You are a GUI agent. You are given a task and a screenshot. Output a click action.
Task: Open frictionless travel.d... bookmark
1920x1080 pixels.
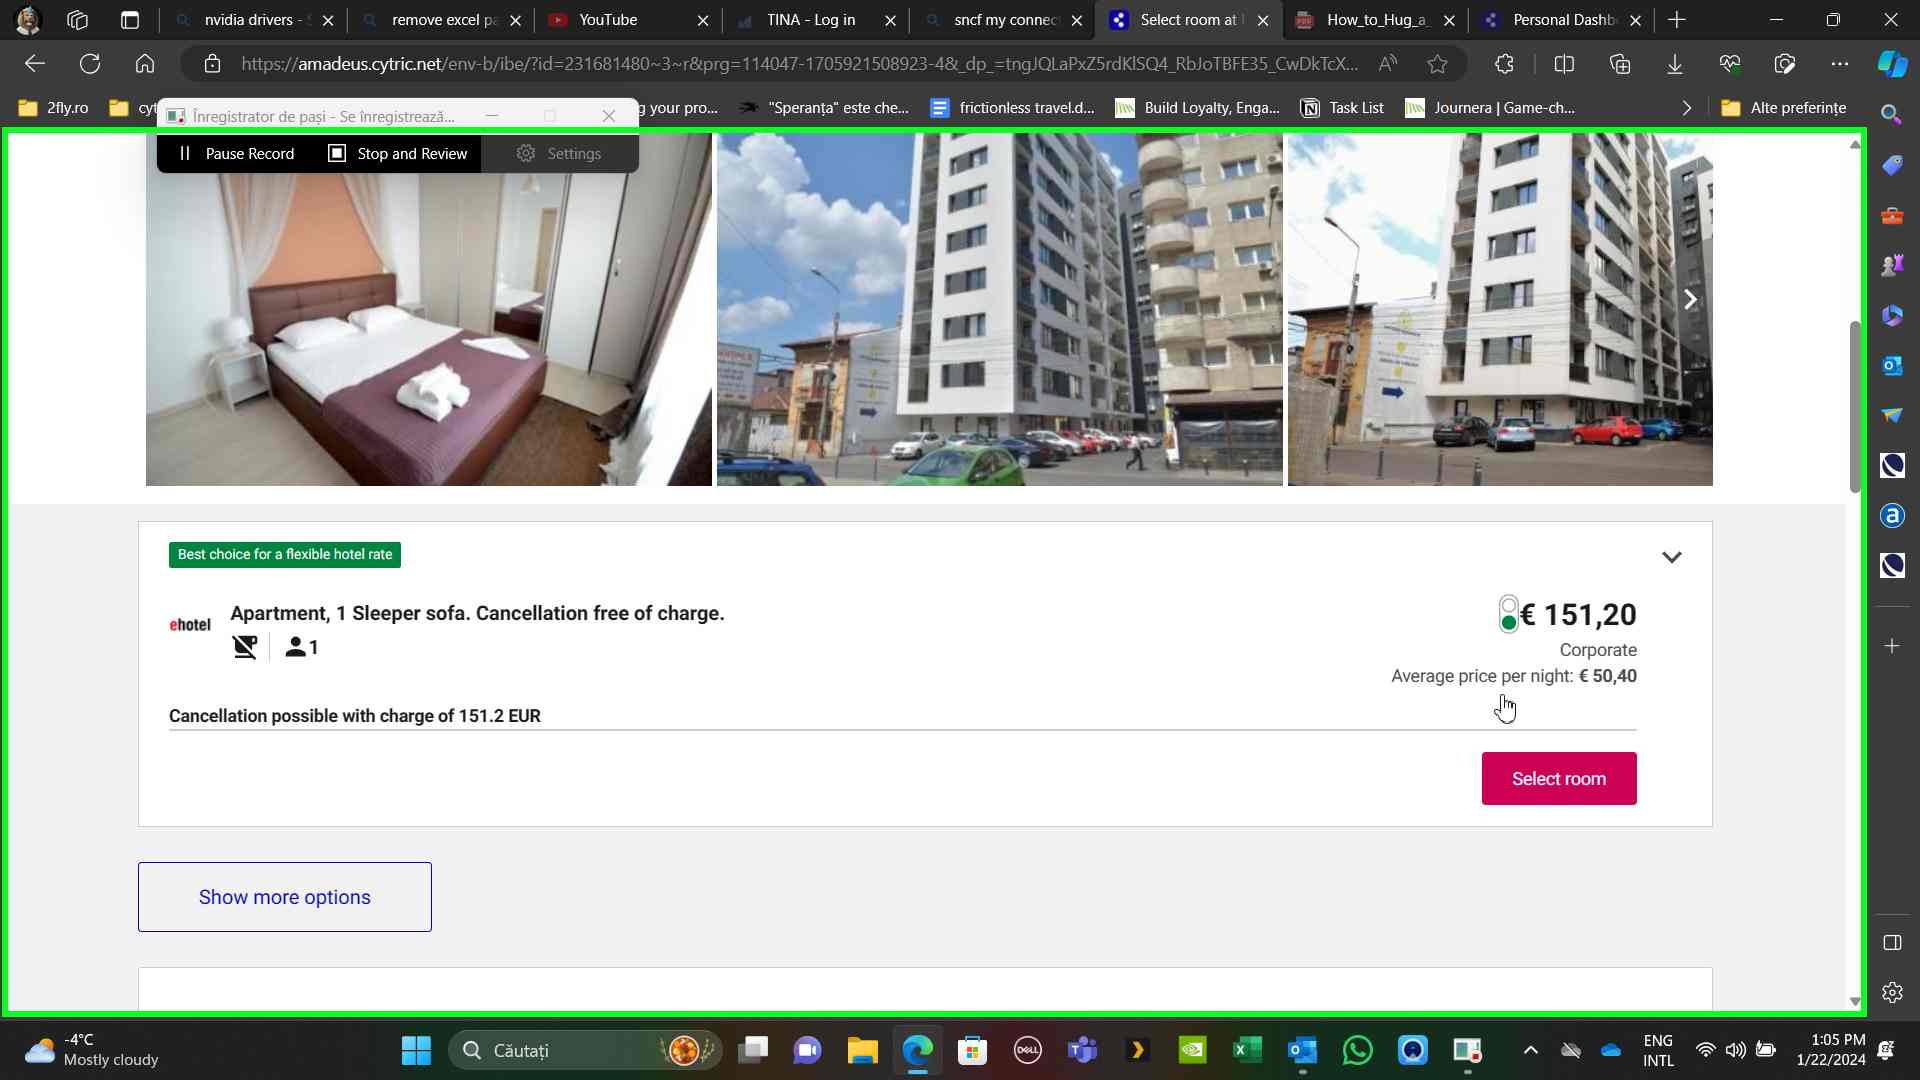coord(1012,108)
